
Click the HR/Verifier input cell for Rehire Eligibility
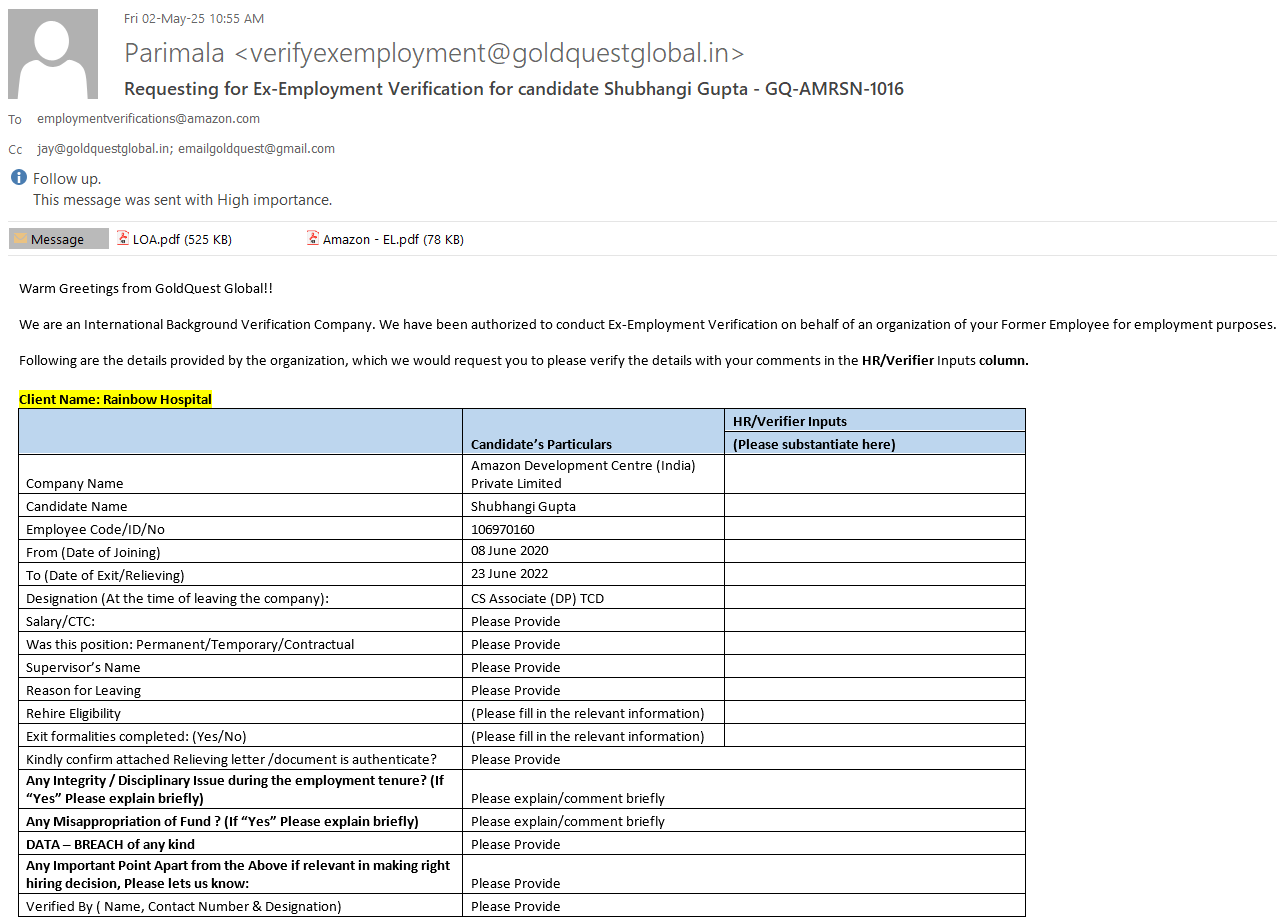(x=874, y=713)
